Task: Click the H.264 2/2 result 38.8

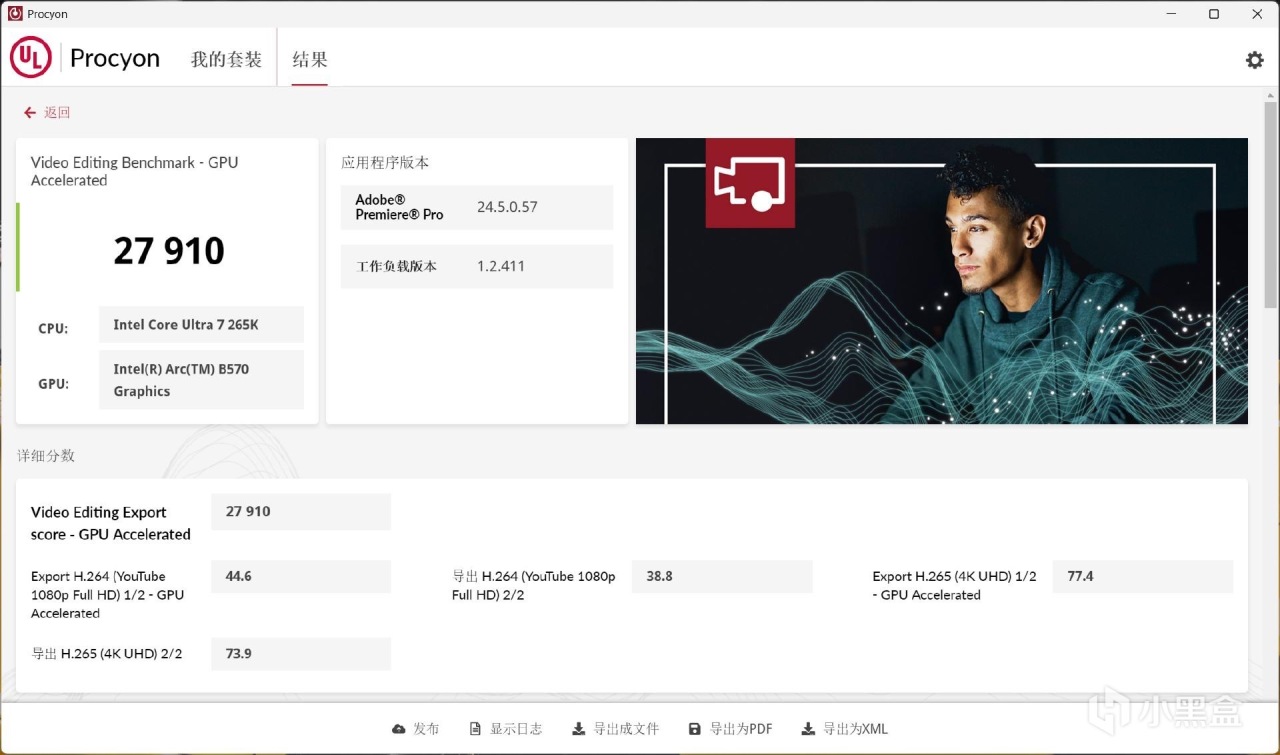Action: (722, 576)
